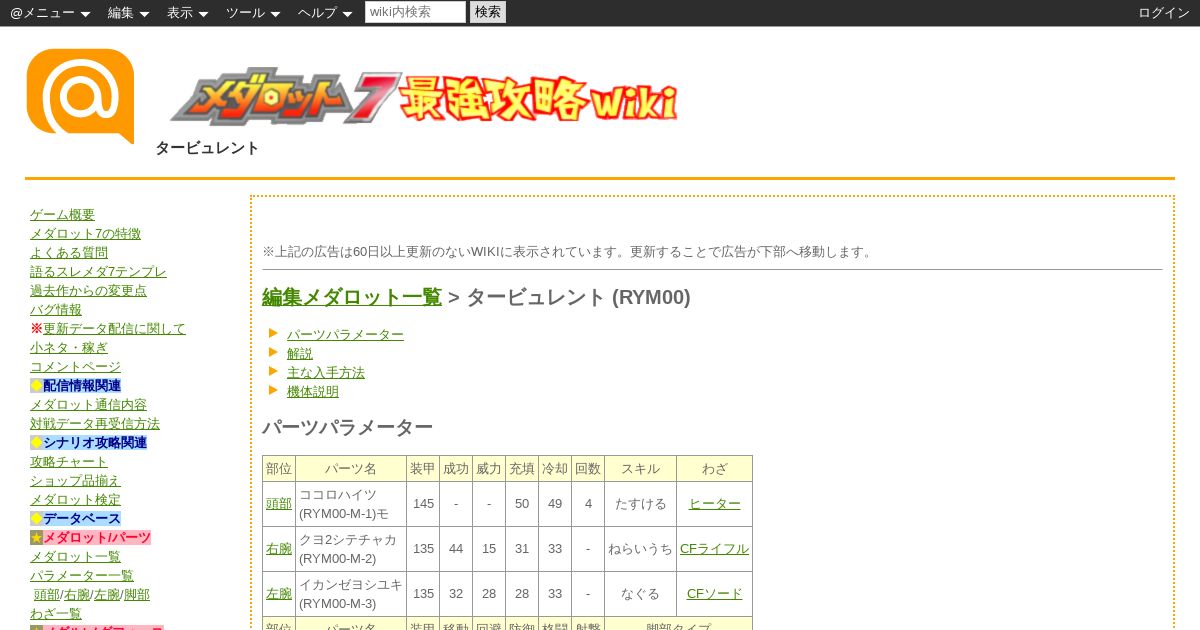Viewport: 1200px width, 630px height.
Task: Open the ツール dropdown menu
Action: coord(253,13)
